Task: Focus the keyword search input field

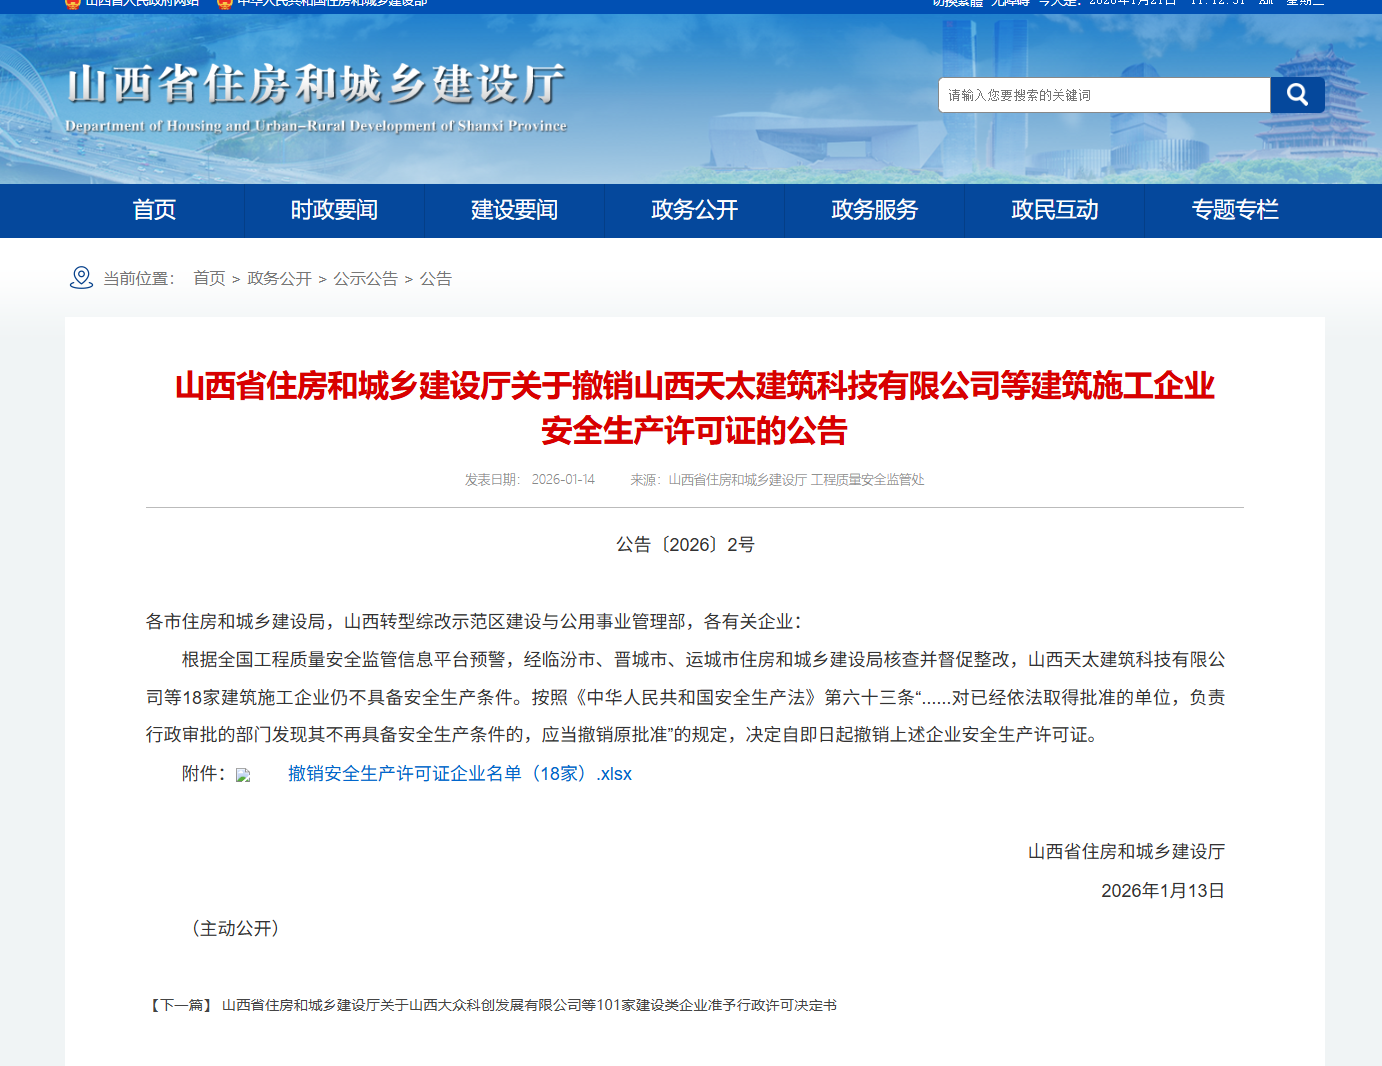Action: pyautogui.click(x=1104, y=95)
